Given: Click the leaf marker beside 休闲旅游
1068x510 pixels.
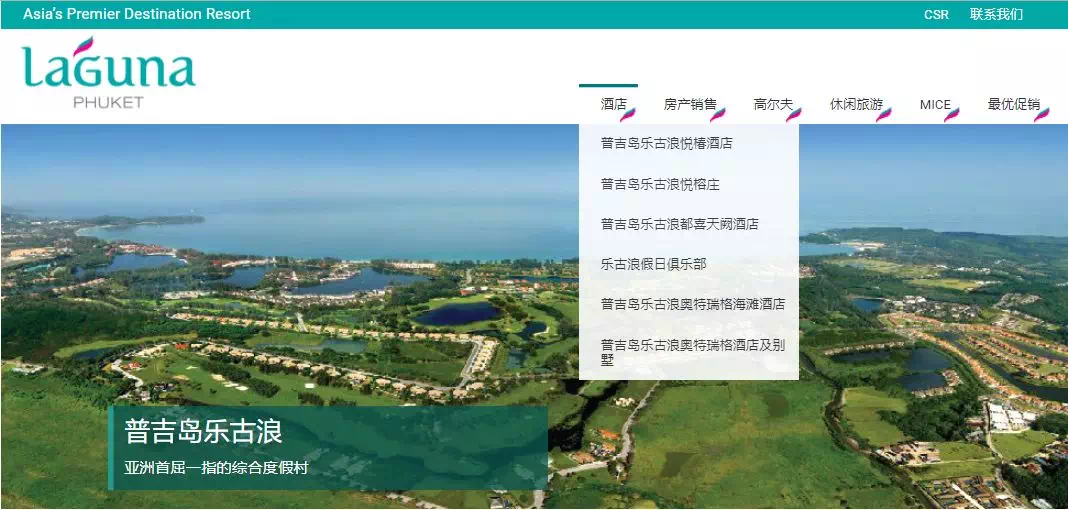Looking at the screenshot, I should [x=883, y=115].
